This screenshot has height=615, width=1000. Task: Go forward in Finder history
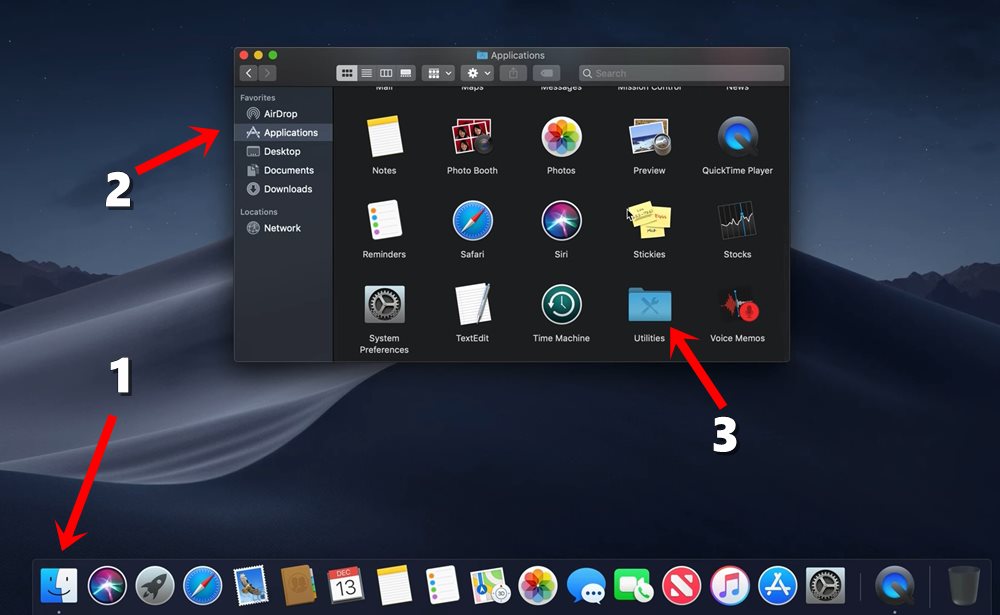[267, 73]
